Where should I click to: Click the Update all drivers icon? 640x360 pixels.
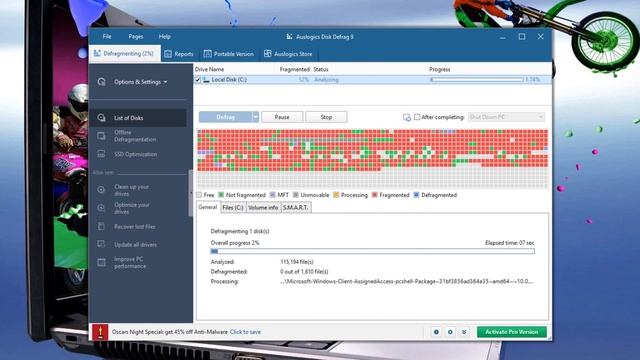click(101, 244)
